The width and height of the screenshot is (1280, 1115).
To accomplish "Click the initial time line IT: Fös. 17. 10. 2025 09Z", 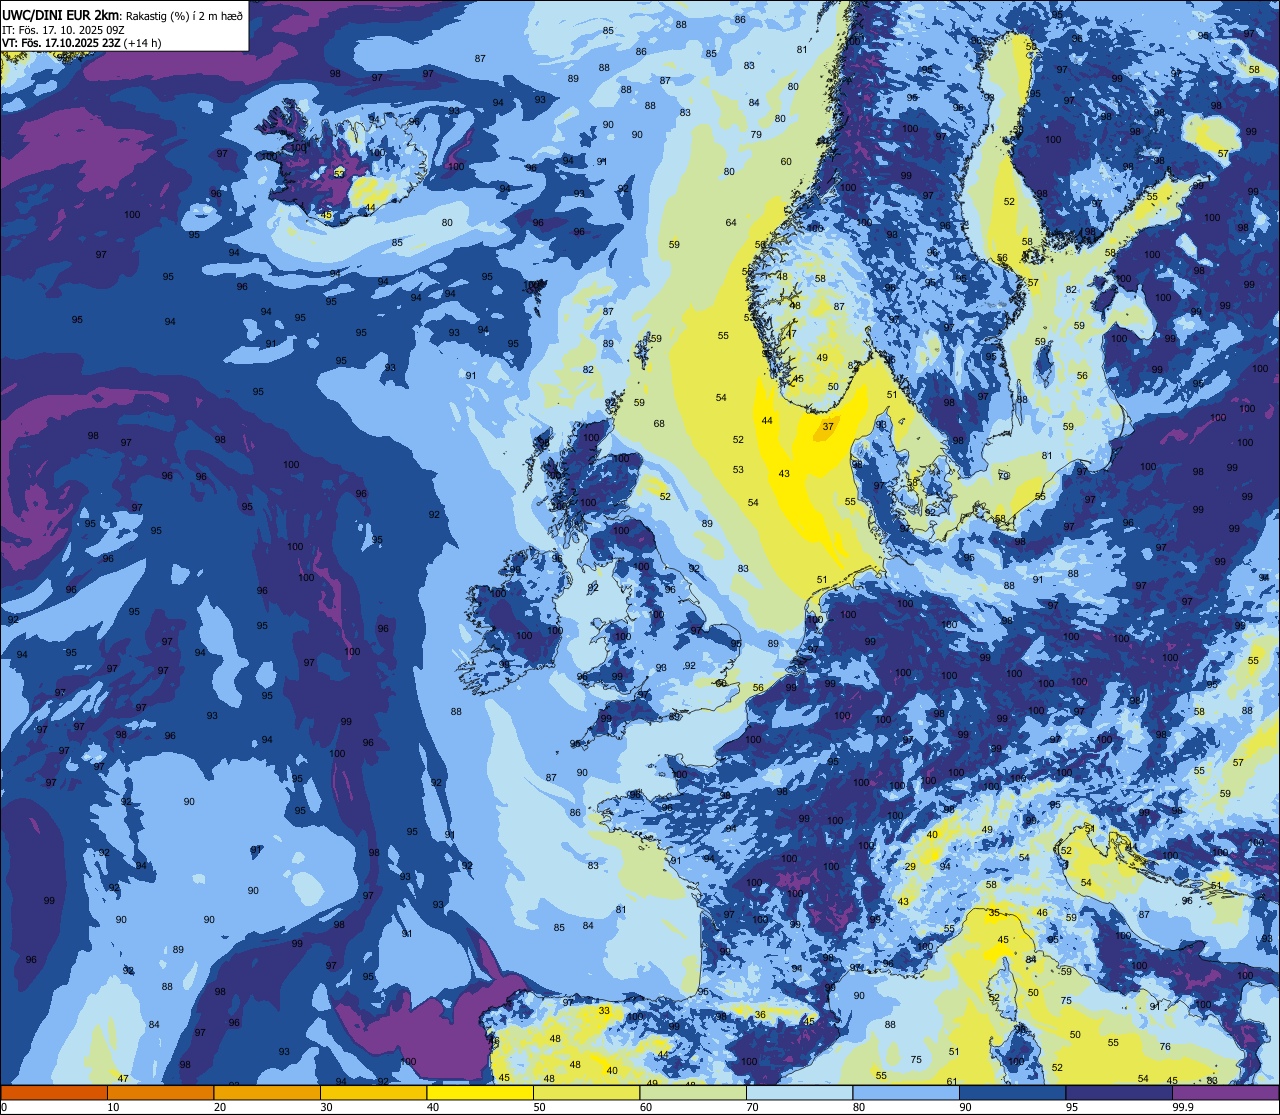I will tap(63, 29).
